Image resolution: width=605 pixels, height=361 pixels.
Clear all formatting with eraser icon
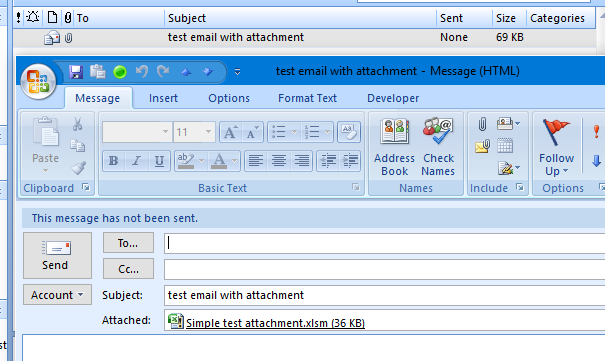click(x=349, y=132)
